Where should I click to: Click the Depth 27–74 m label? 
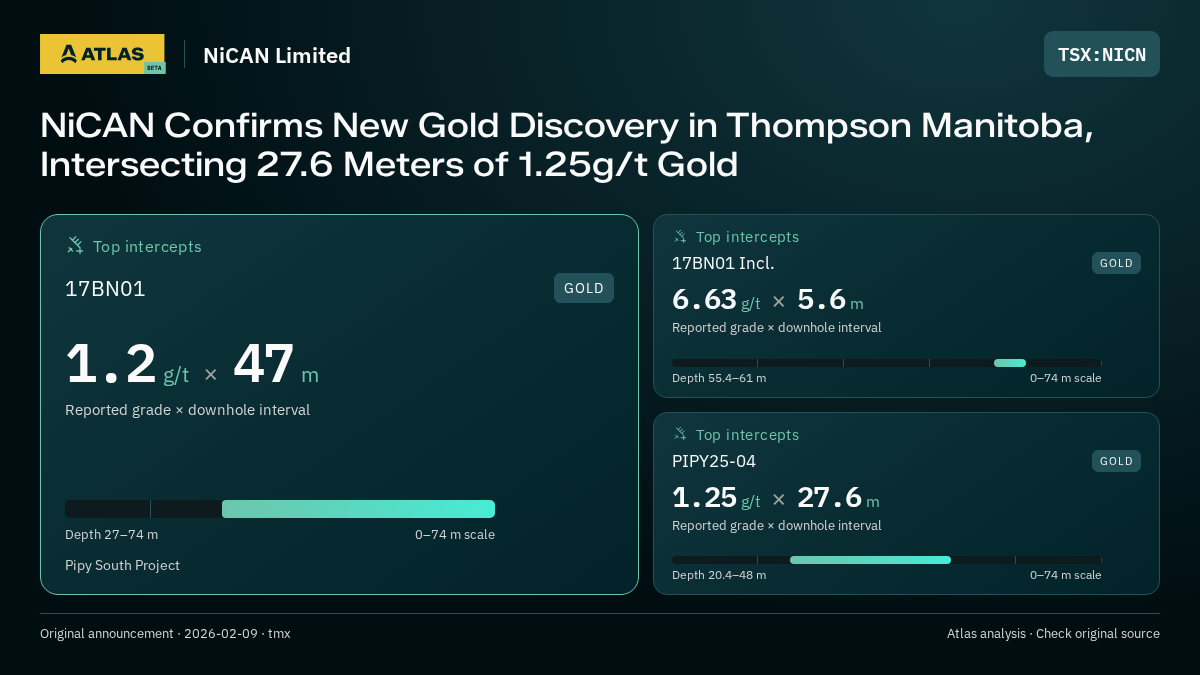111,534
